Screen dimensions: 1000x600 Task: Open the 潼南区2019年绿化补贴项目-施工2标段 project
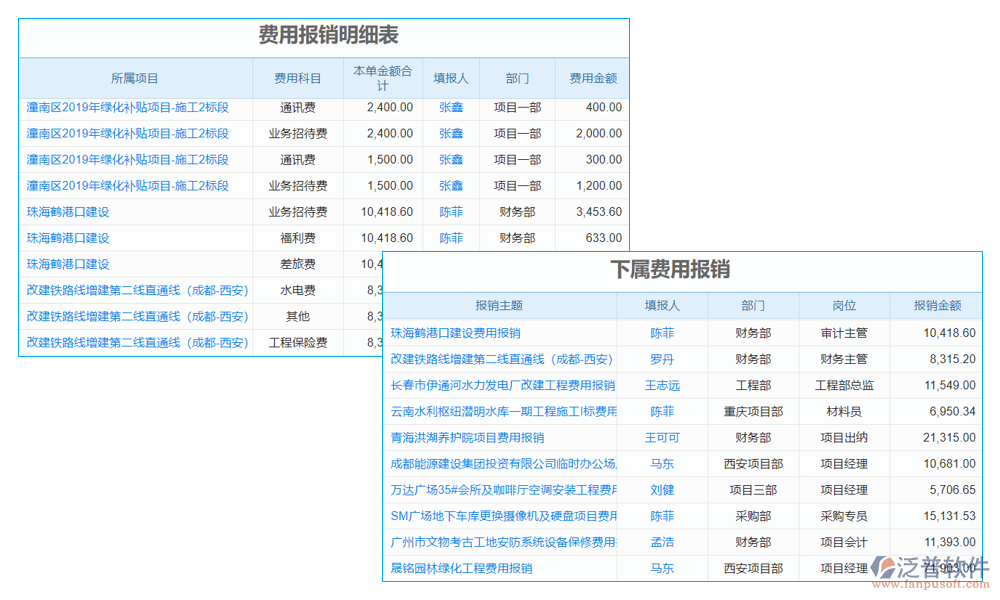(x=130, y=107)
